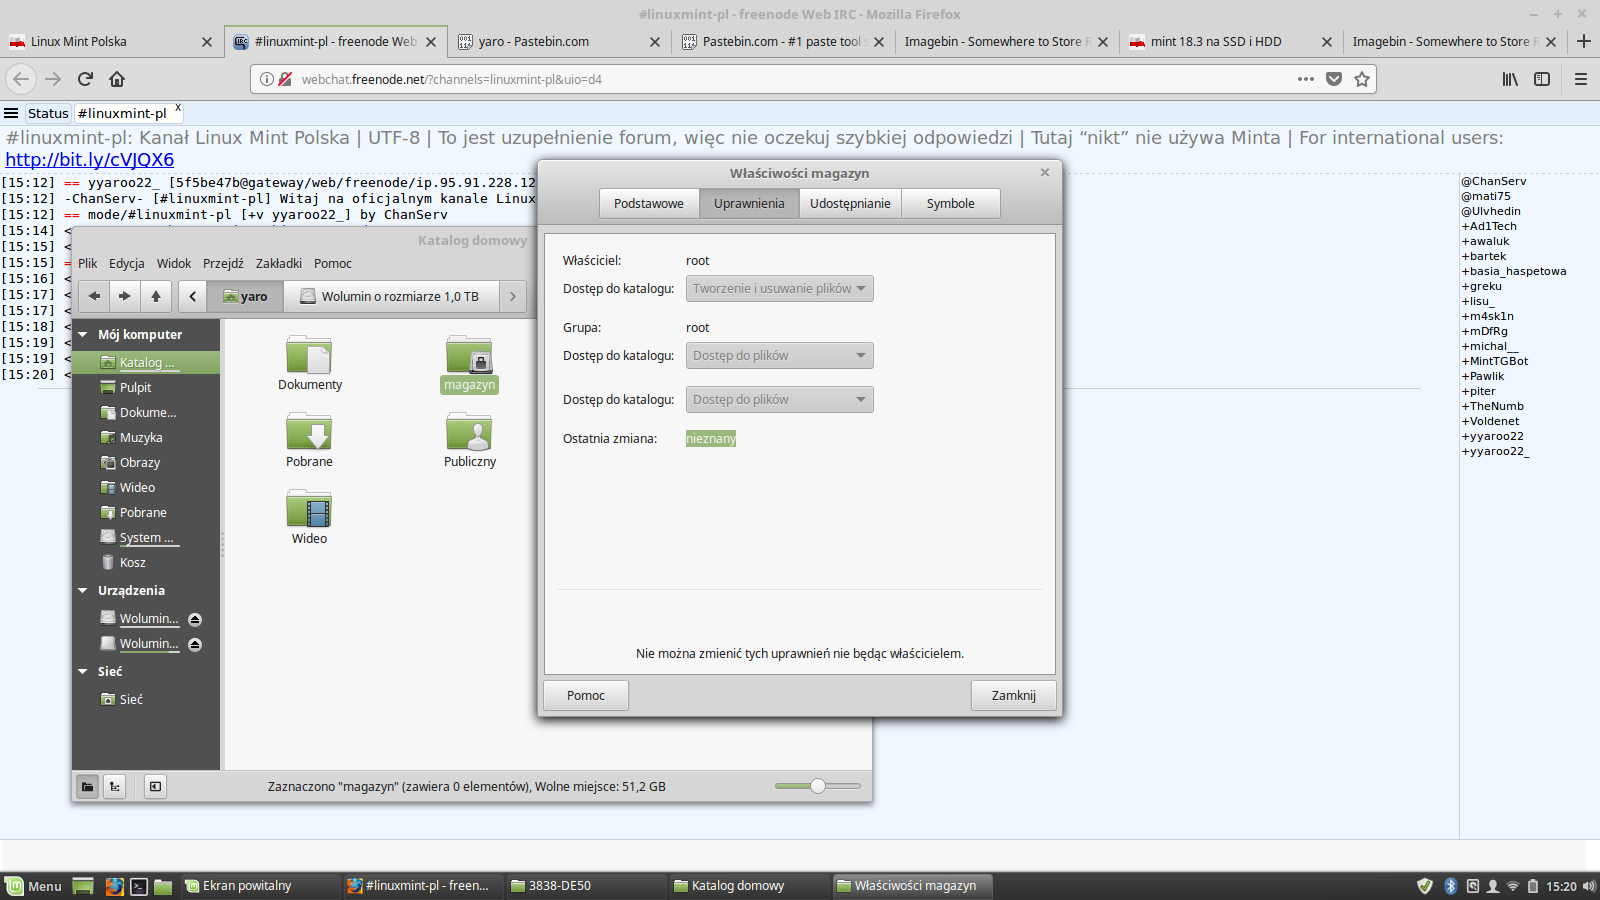Open the Firefox hamburger menu

[1581, 79]
